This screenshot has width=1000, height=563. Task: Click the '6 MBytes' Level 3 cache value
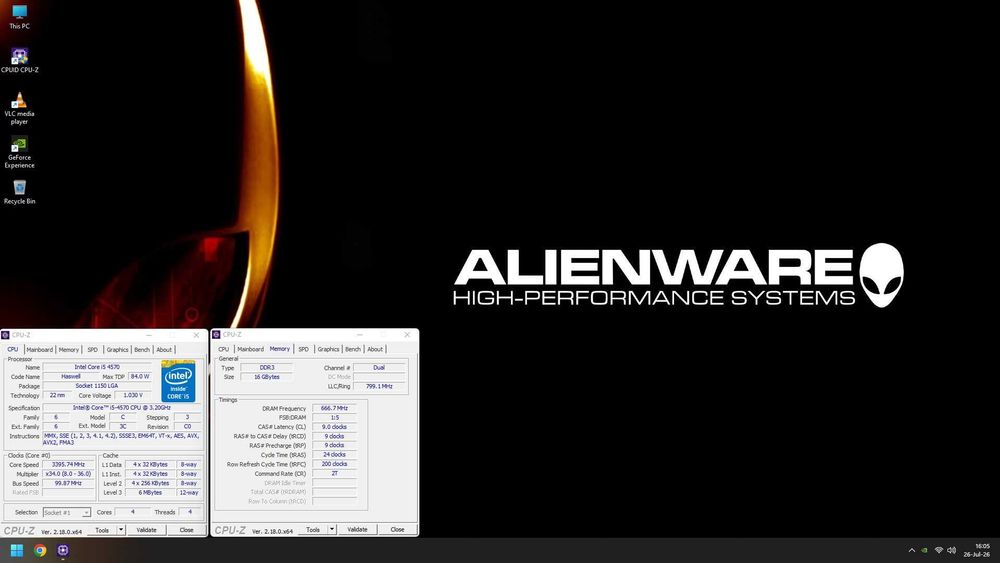point(150,492)
